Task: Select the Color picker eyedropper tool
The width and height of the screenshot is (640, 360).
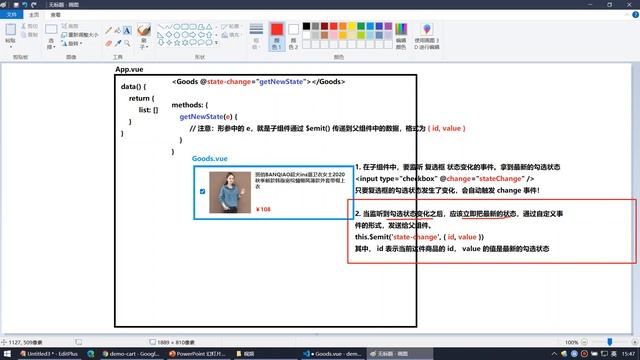Action: click(x=118, y=43)
